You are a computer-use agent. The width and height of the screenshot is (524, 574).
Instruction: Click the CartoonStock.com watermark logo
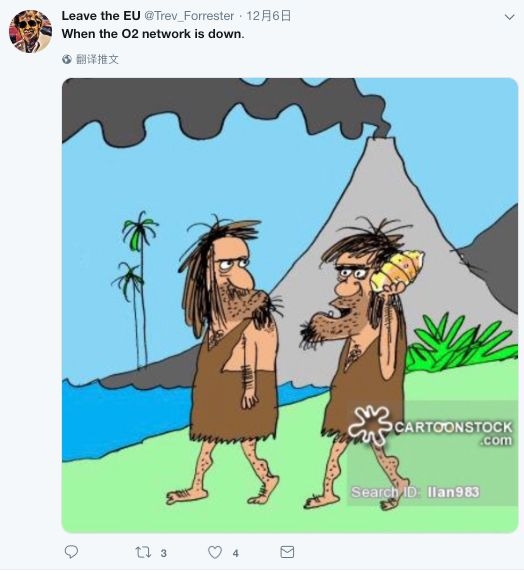430,427
